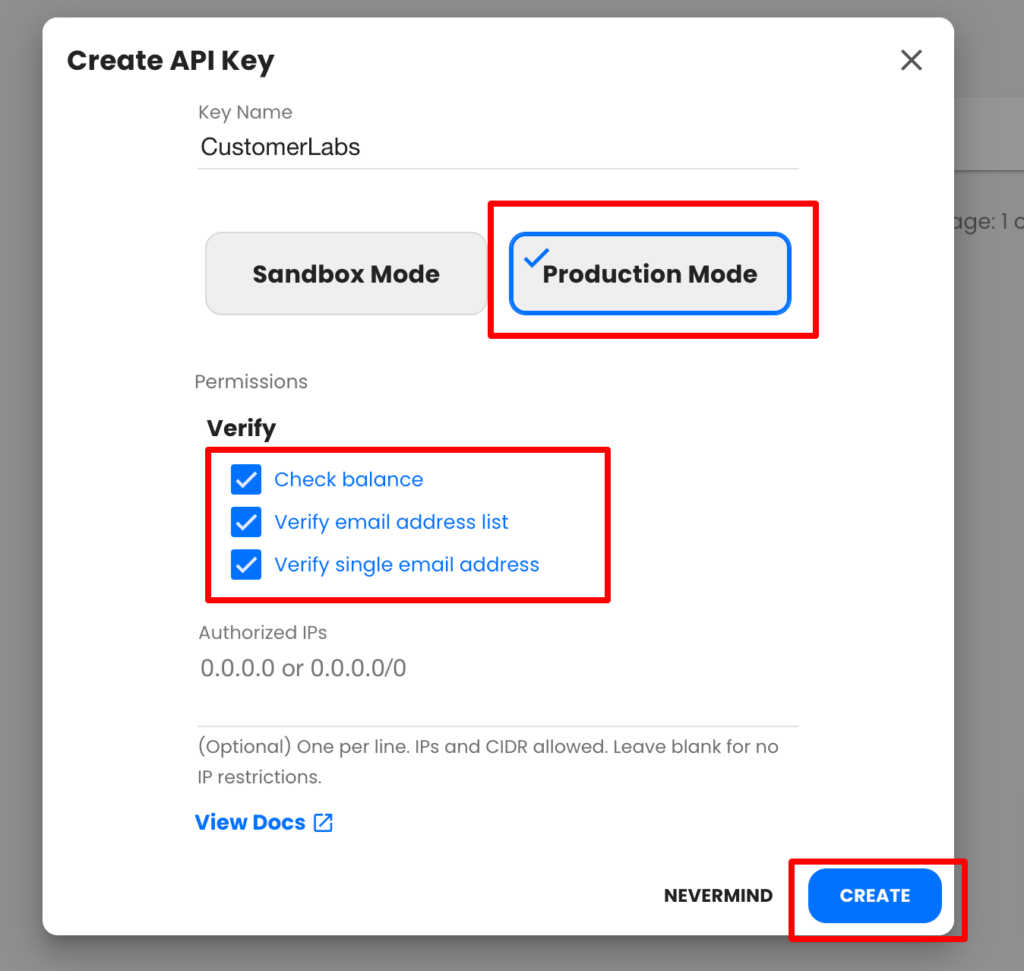Click the Check balance label text
Image resolution: width=1024 pixels, height=971 pixels.
tap(349, 480)
